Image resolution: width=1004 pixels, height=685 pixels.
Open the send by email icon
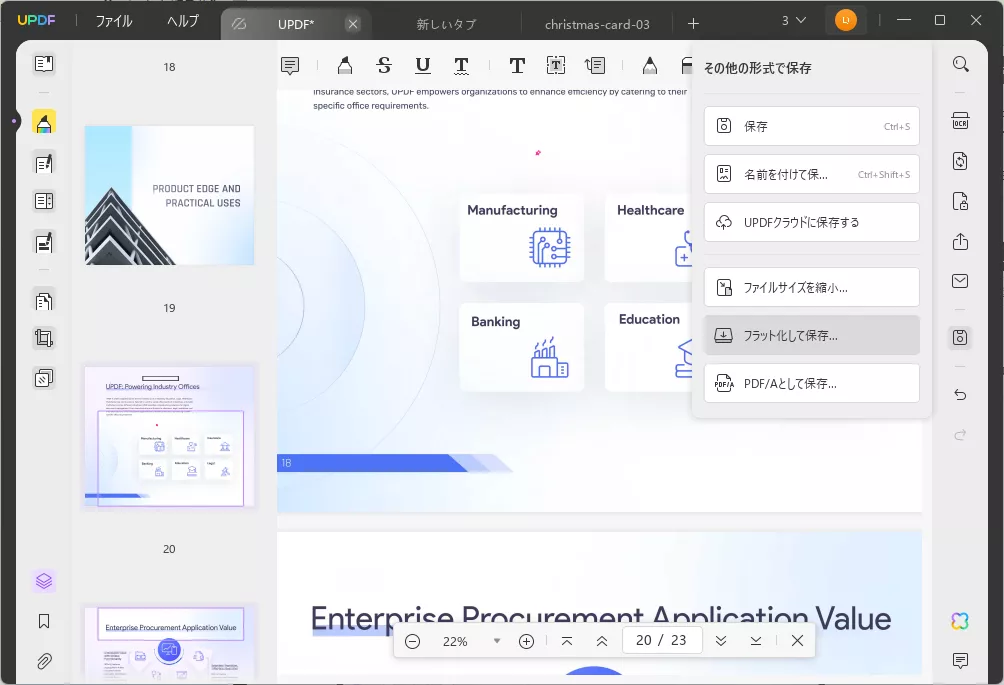point(960,281)
